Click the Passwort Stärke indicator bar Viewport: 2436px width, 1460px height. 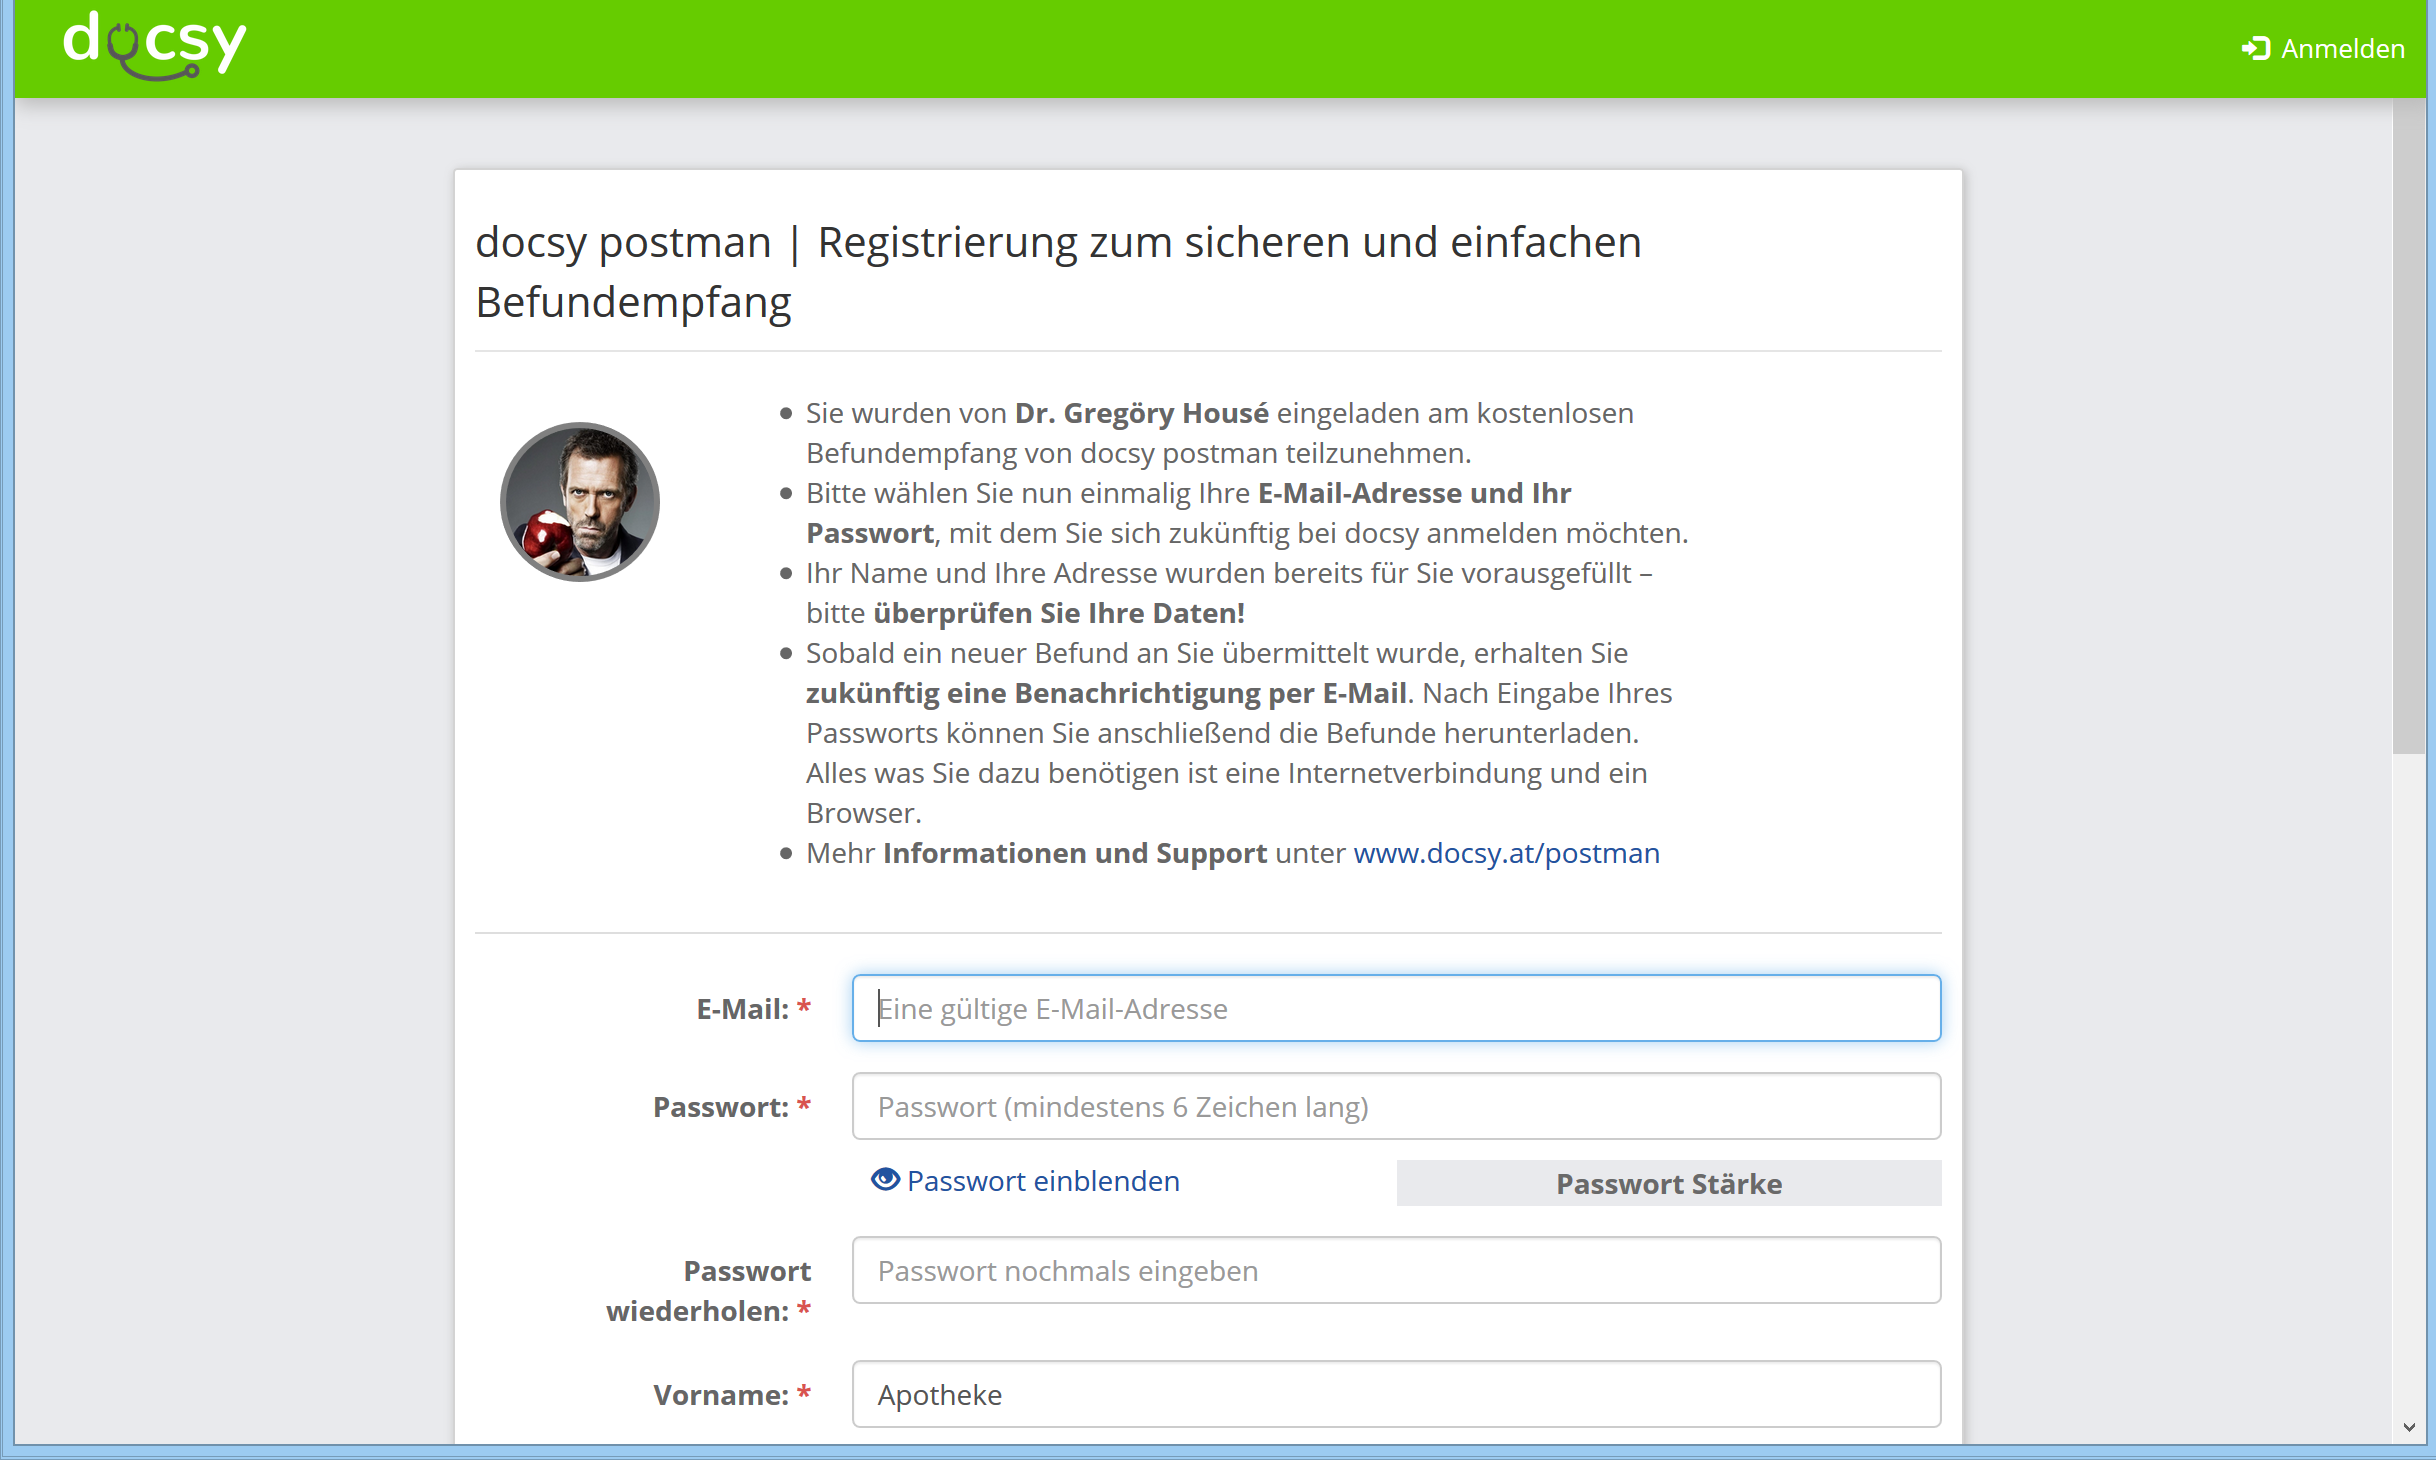coord(1668,1183)
